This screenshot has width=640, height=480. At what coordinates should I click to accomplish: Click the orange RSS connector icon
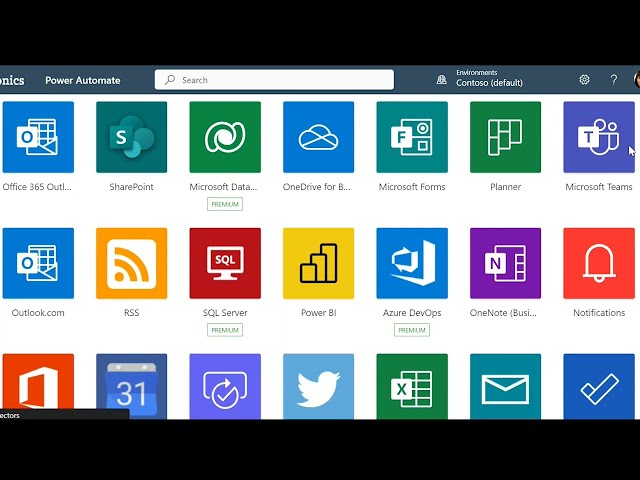pyautogui.click(x=131, y=263)
